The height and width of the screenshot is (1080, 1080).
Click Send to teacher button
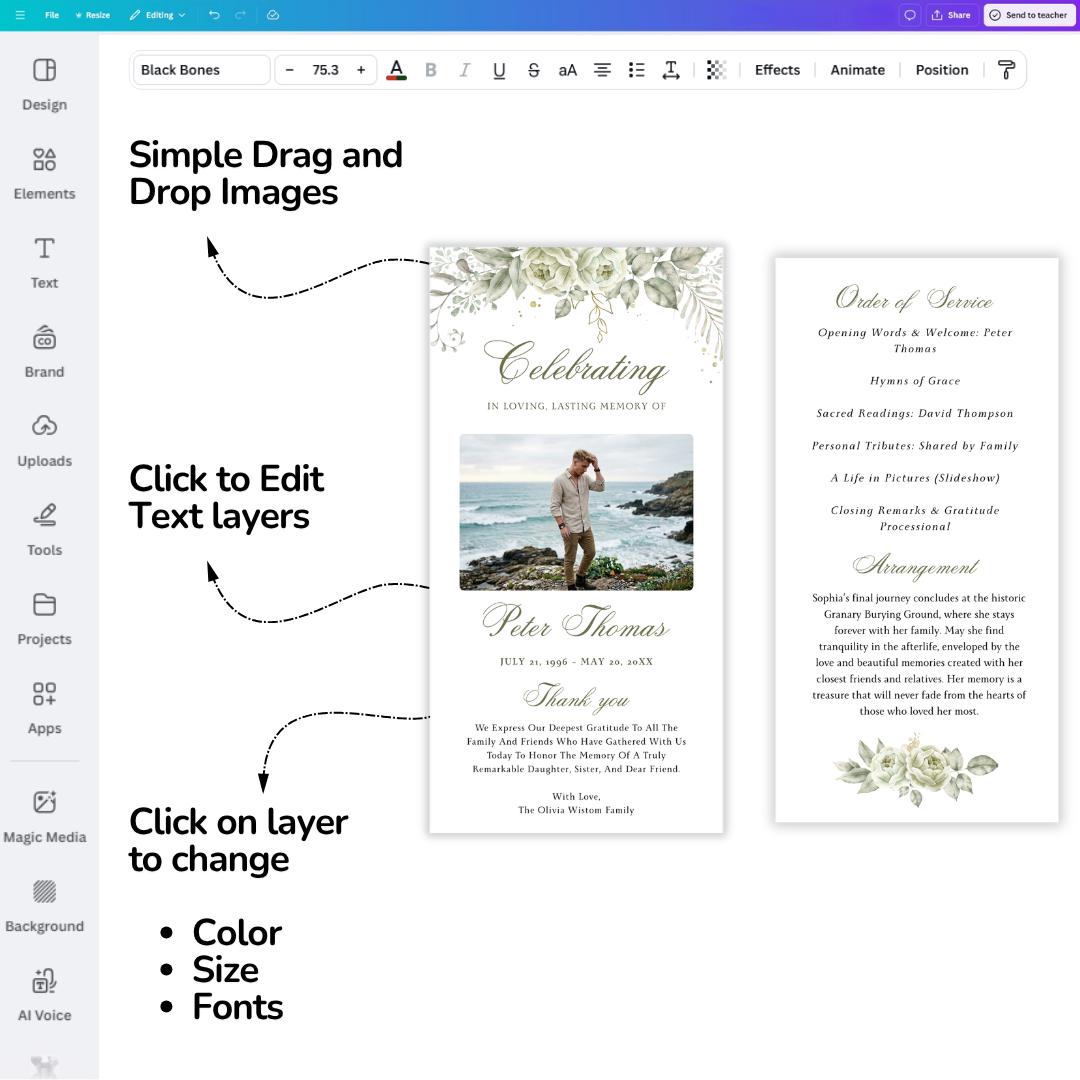1029,15
